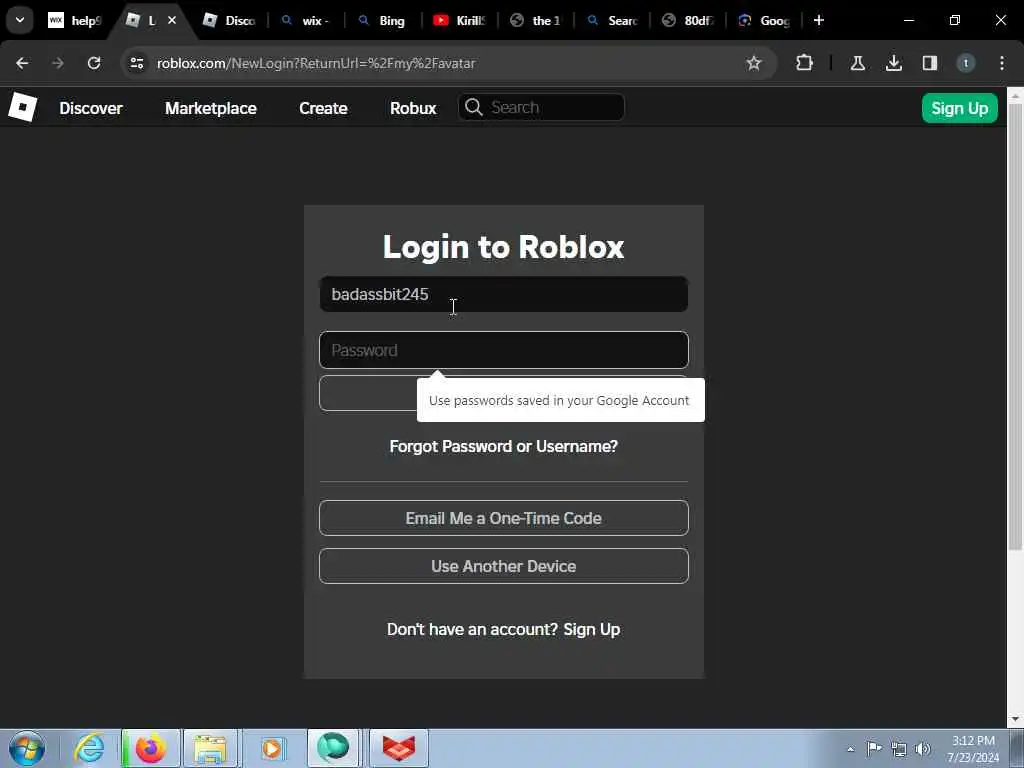This screenshot has width=1024, height=768.
Task: Open a new tab with plus button
Action: 819,20
